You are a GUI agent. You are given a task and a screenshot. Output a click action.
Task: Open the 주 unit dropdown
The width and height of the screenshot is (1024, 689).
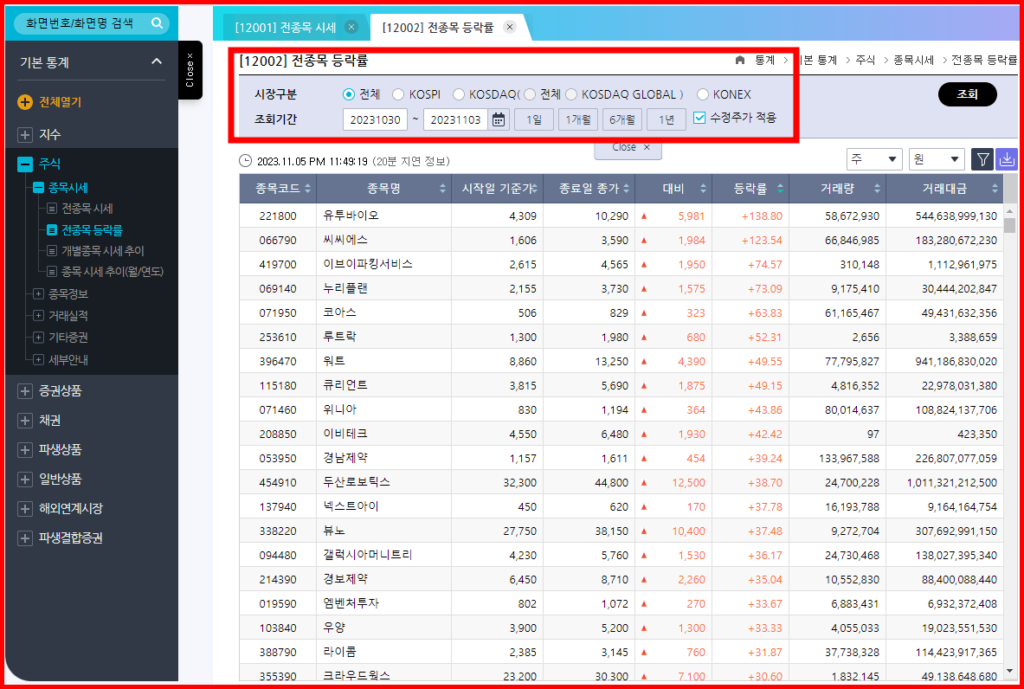click(x=874, y=159)
